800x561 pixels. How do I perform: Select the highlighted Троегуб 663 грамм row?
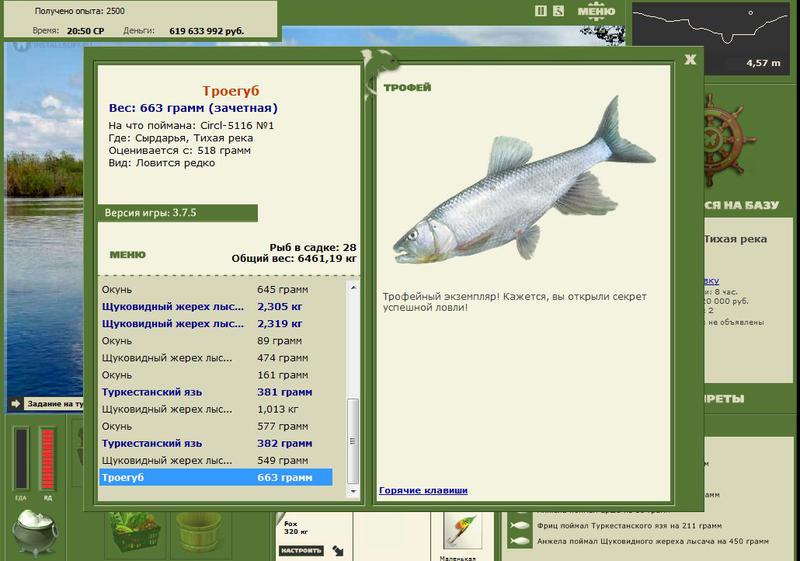(x=215, y=477)
